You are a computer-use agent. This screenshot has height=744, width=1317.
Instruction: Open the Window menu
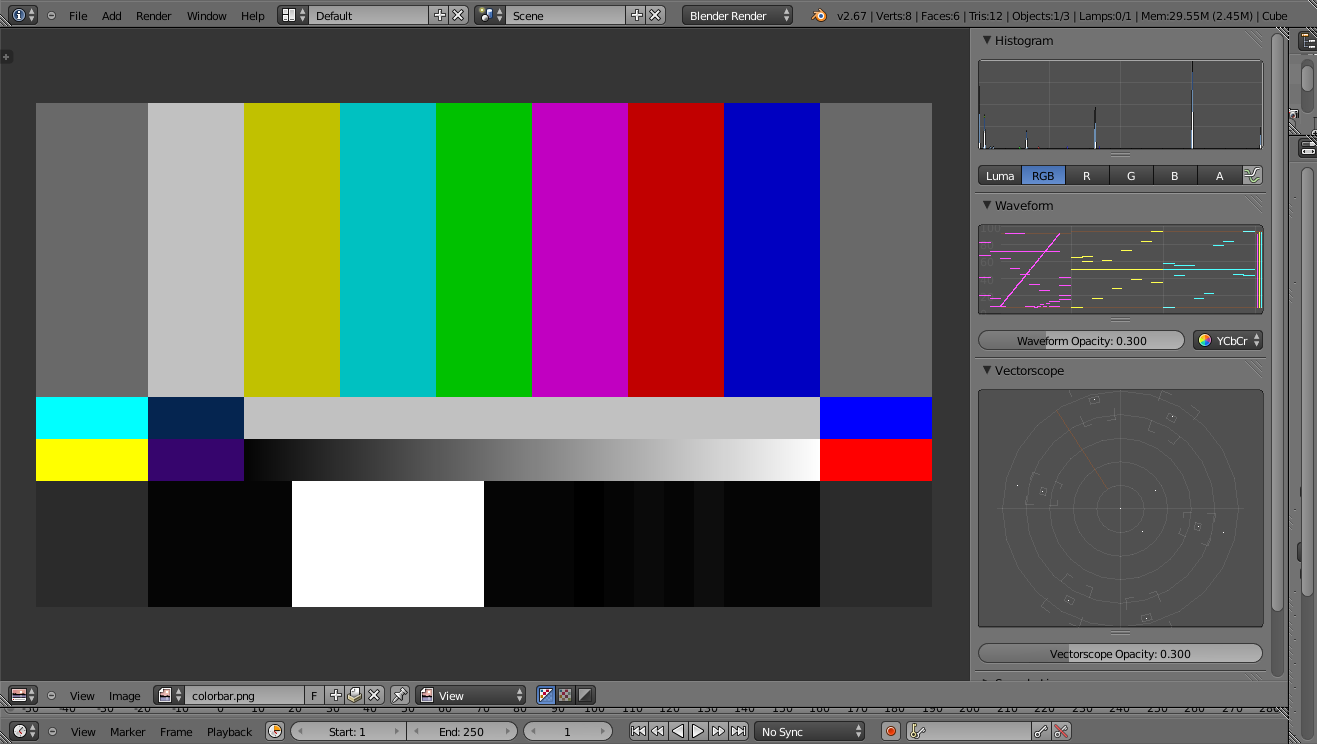tap(207, 16)
